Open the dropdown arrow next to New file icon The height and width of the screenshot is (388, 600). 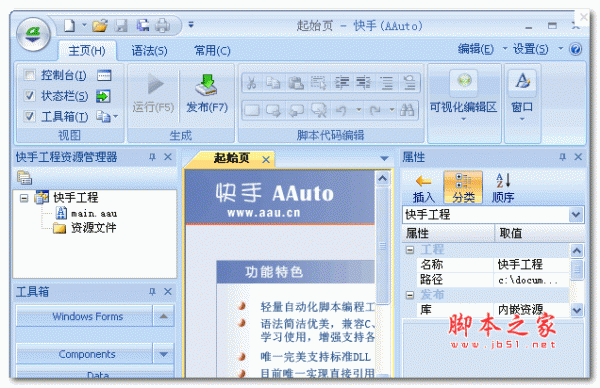point(84,25)
